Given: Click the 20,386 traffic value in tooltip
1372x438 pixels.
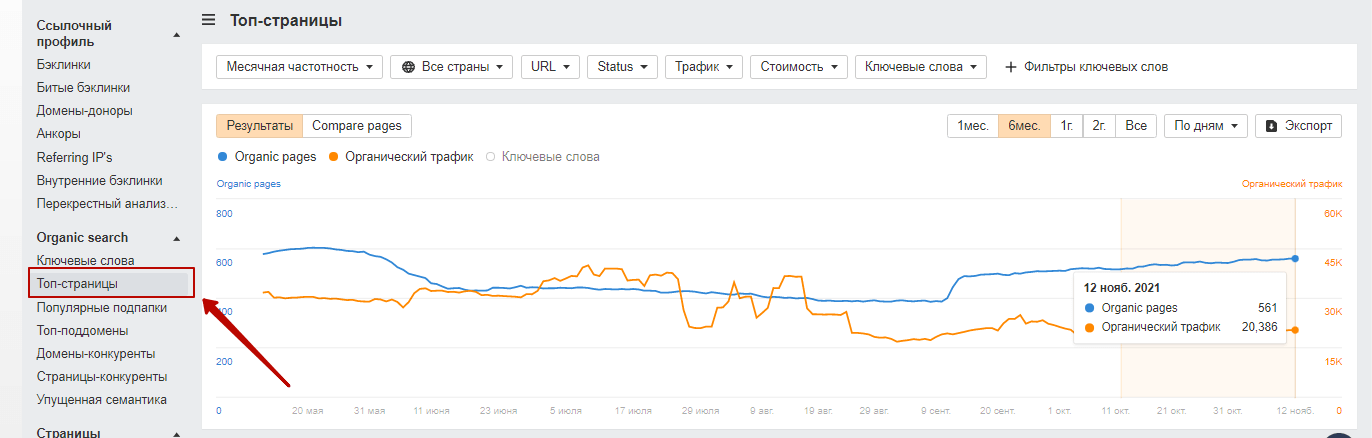Looking at the screenshot, I should (1258, 327).
